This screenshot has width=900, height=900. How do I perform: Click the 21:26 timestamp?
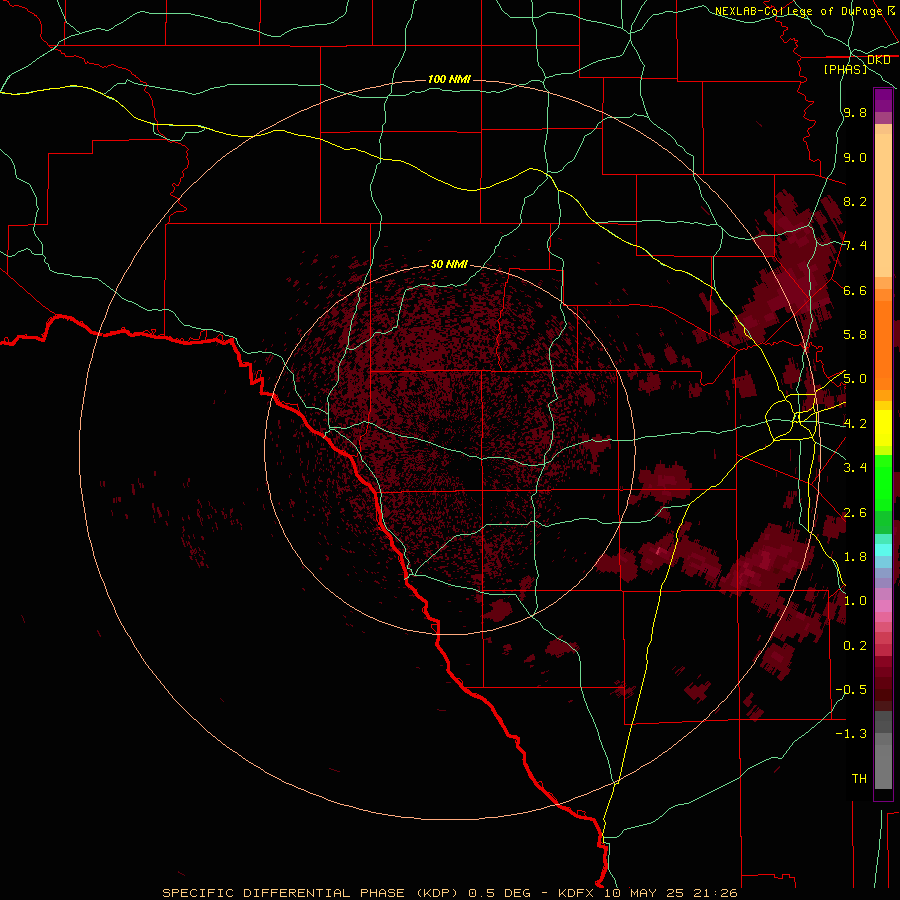[715, 893]
